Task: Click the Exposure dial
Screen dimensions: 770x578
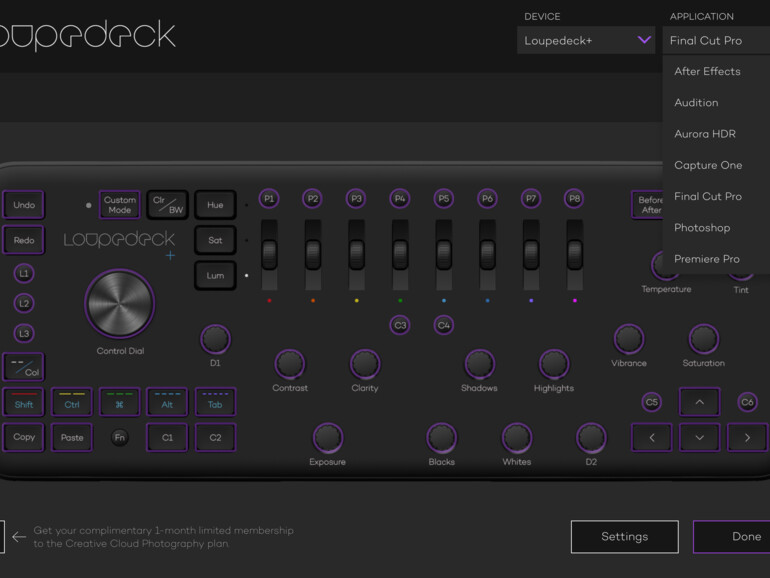Action: pyautogui.click(x=327, y=438)
